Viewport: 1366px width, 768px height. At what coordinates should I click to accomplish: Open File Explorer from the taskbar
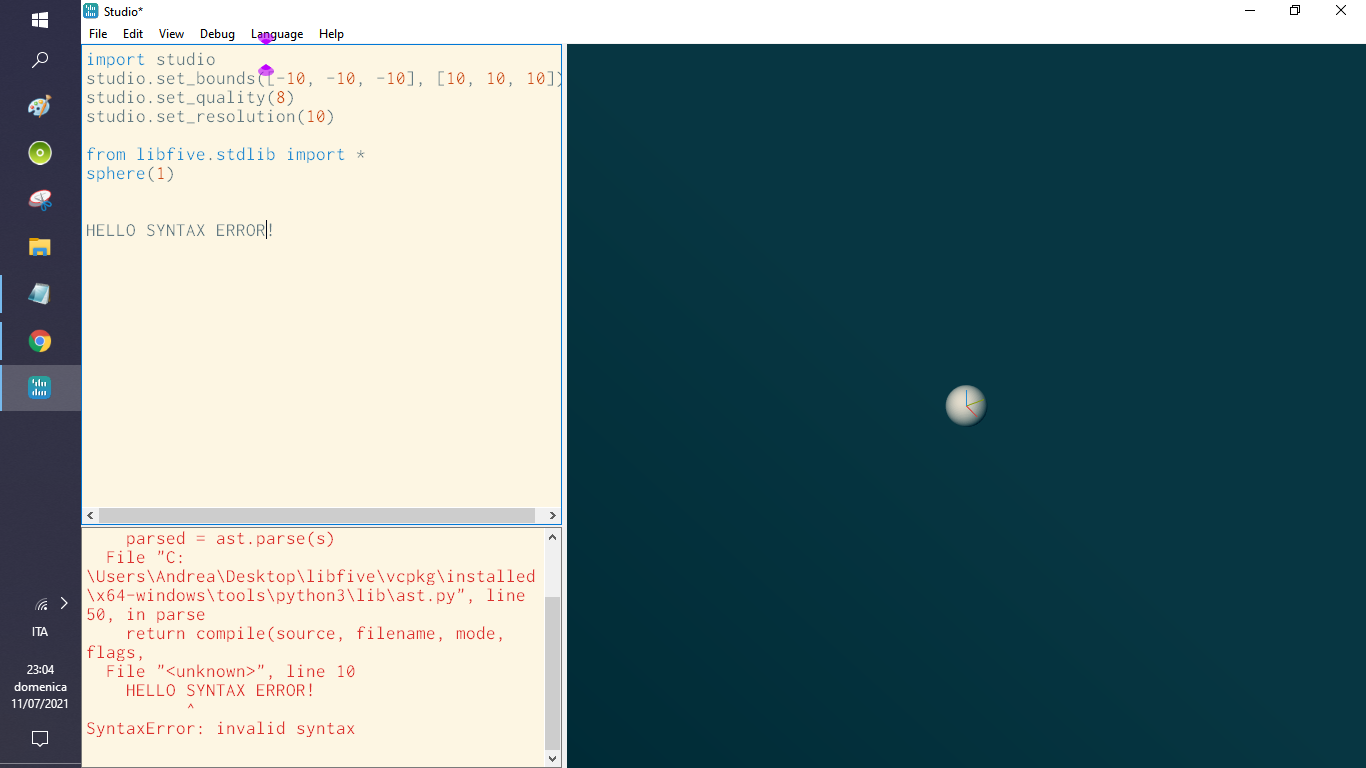[40, 246]
